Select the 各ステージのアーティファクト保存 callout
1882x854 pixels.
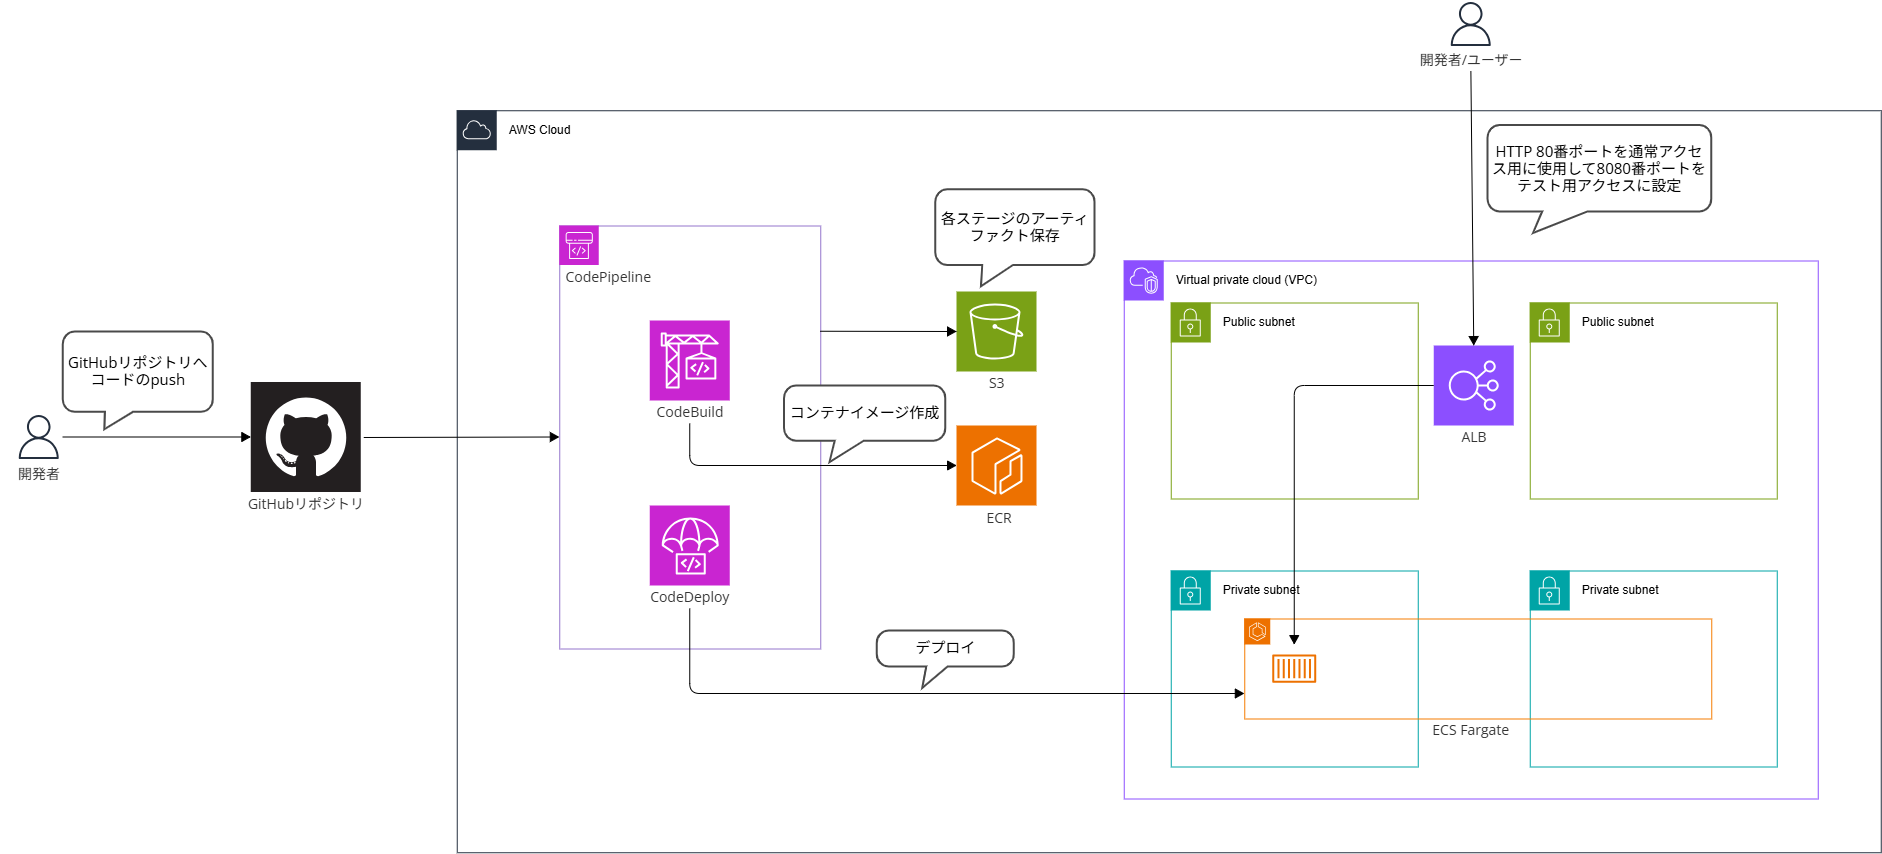pyautogui.click(x=1015, y=227)
